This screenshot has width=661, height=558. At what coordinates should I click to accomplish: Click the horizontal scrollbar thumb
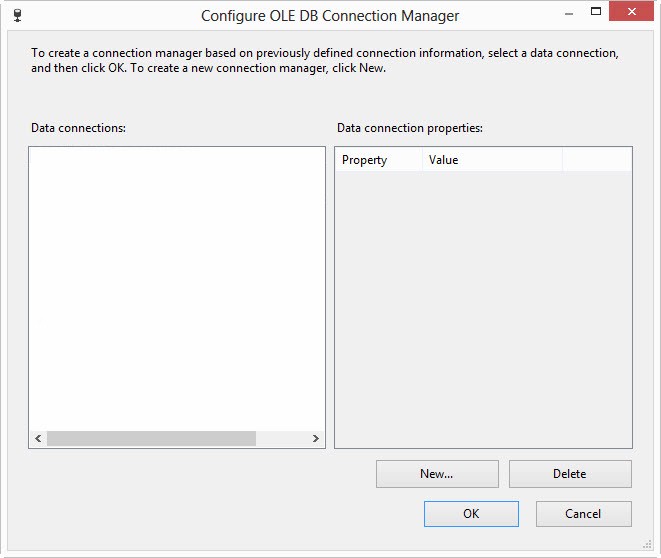pos(151,438)
